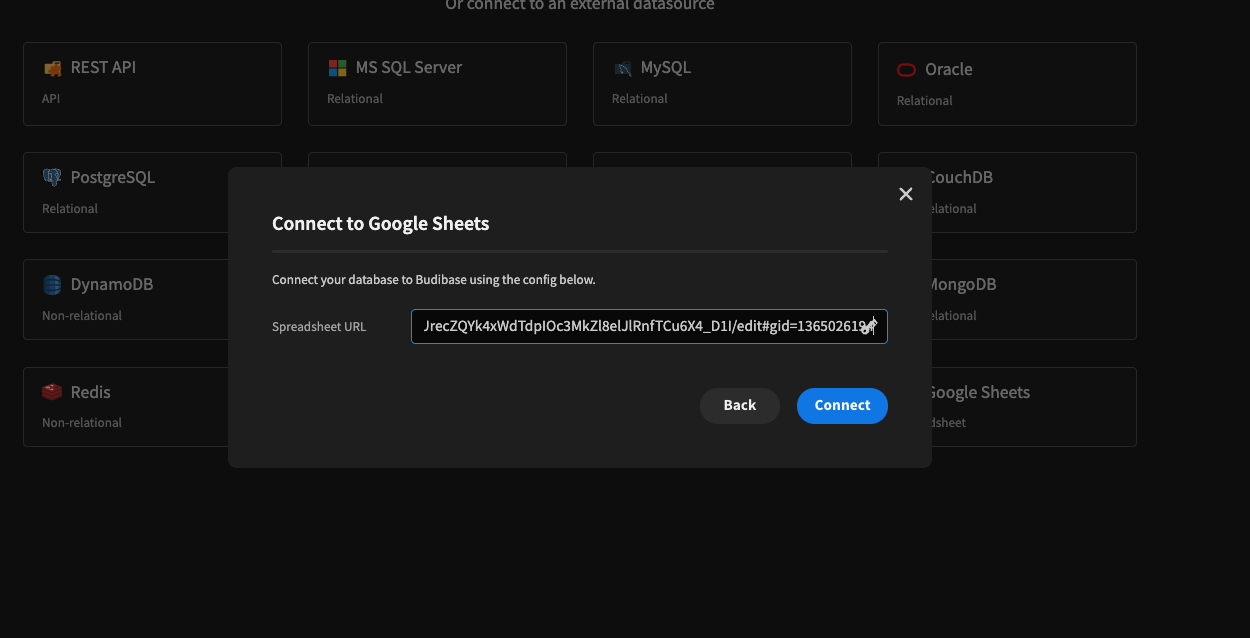Click 'Relational' under Oracle
The width and height of the screenshot is (1250, 638).
pyautogui.click(x=925, y=100)
